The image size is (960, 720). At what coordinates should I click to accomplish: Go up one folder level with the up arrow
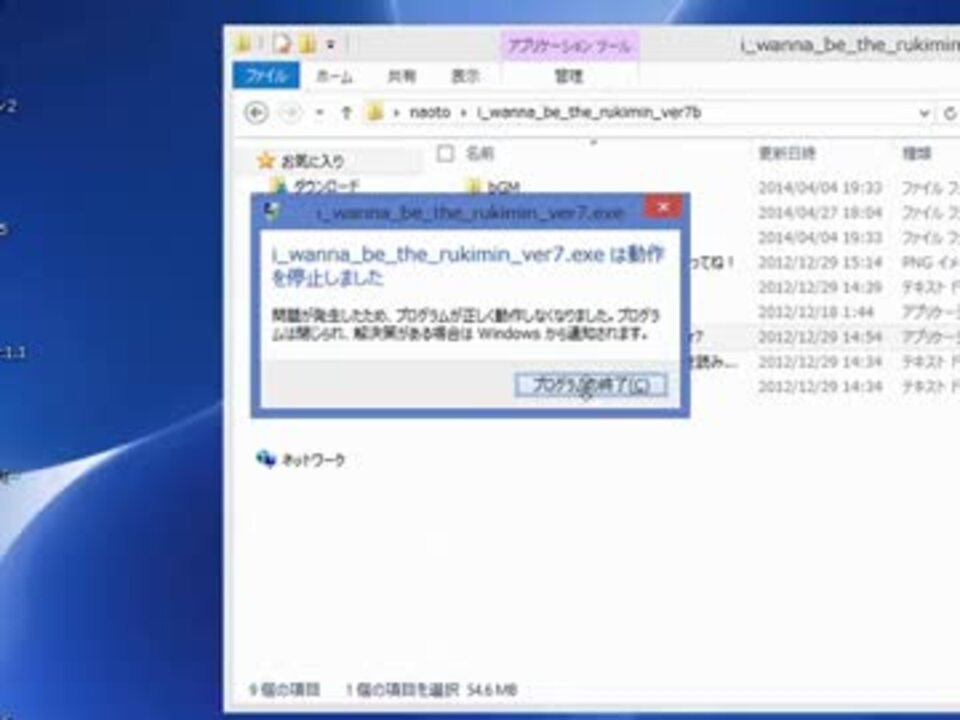click(x=346, y=113)
